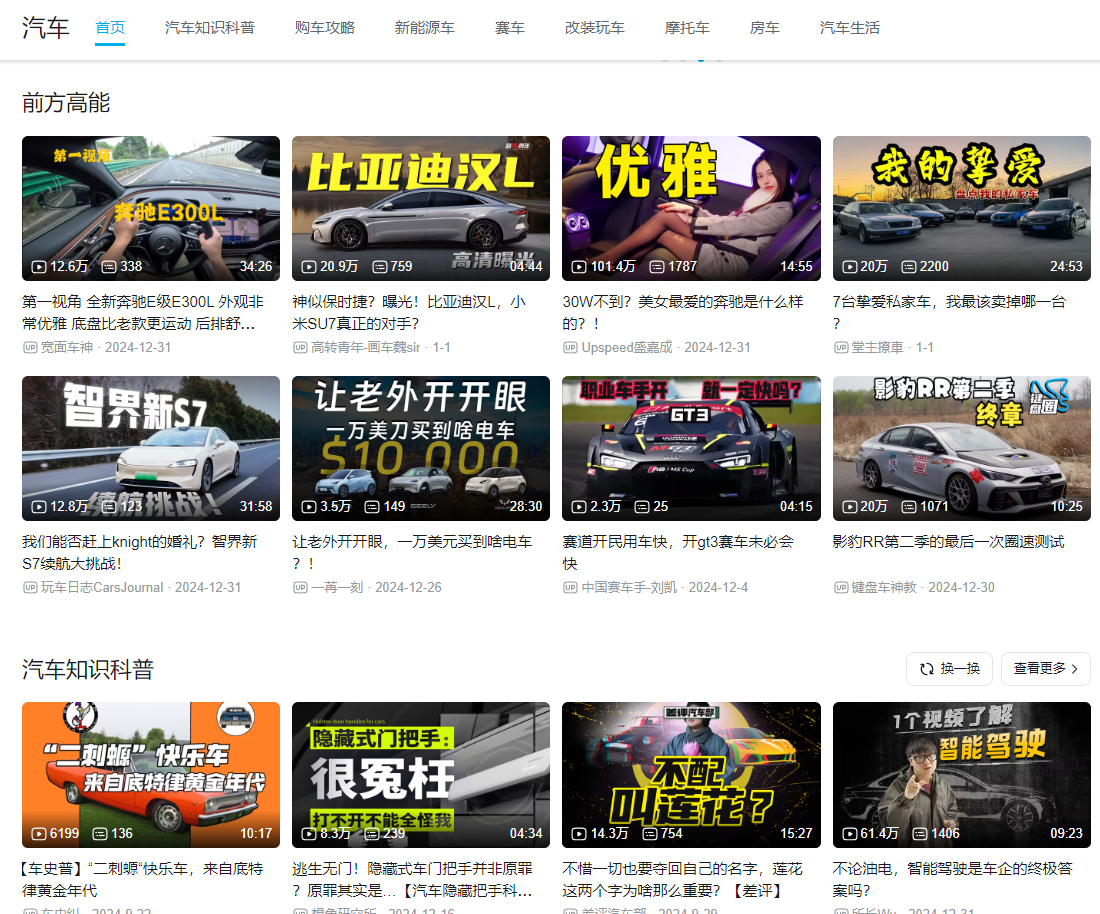Screen dimensions: 1100x914
Task: Switch to 汽车知识科普 tab
Action: [x=210, y=28]
